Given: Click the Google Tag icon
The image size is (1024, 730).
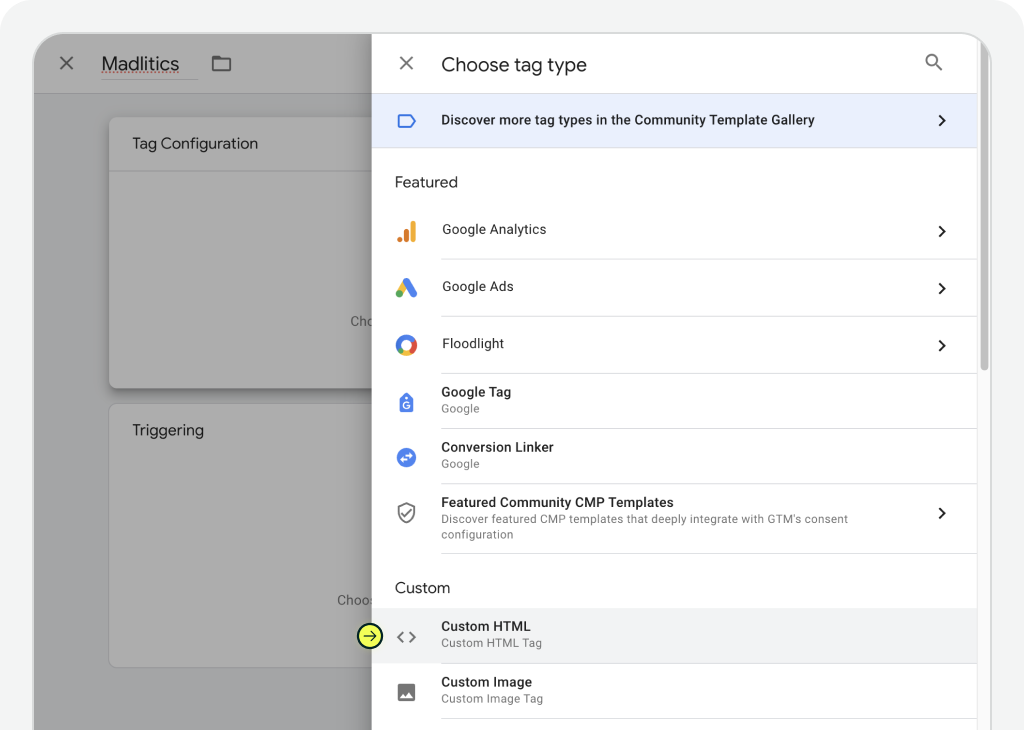Looking at the screenshot, I should [x=406, y=402].
